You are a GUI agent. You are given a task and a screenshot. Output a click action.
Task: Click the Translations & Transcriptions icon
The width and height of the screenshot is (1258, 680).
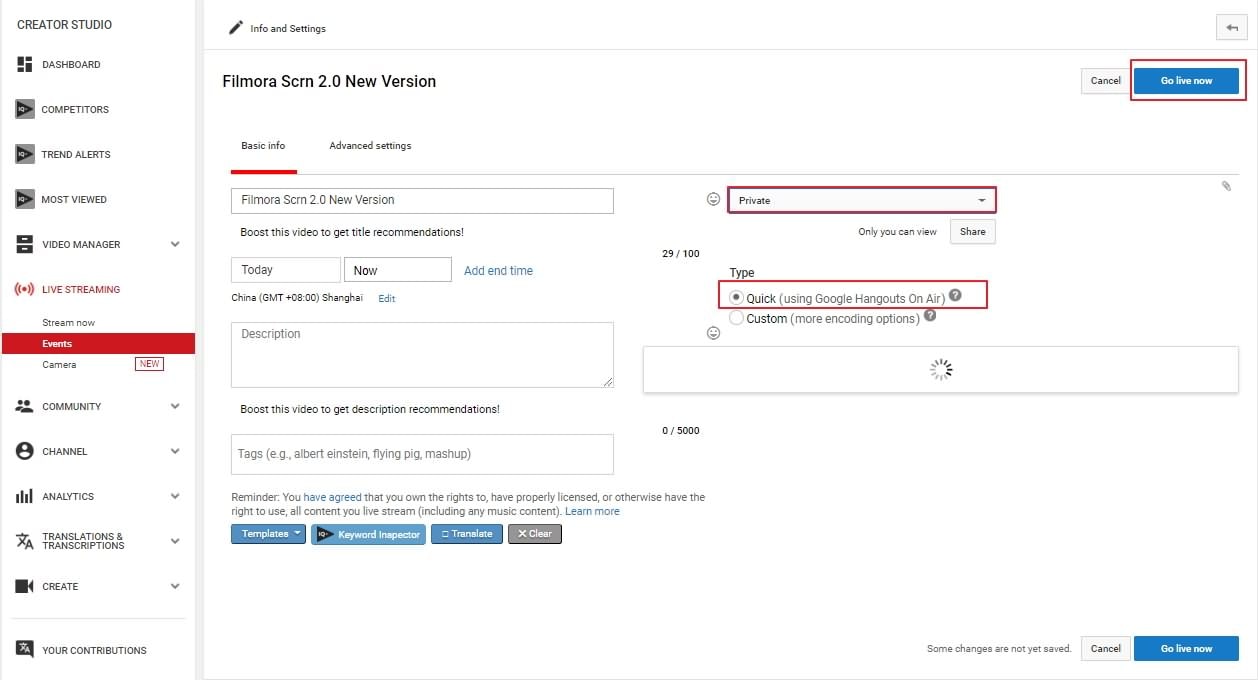(x=25, y=541)
